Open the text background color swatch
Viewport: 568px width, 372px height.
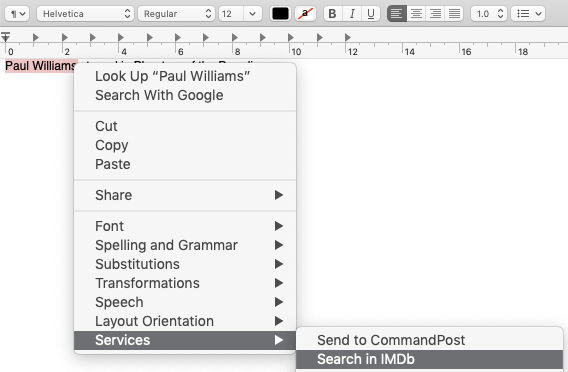[305, 14]
